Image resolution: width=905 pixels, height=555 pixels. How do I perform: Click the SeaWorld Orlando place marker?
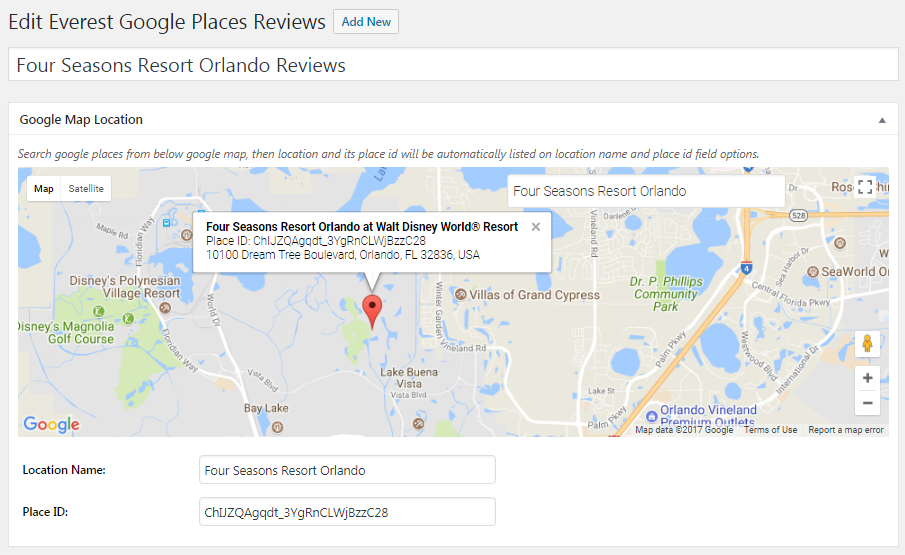[x=813, y=272]
